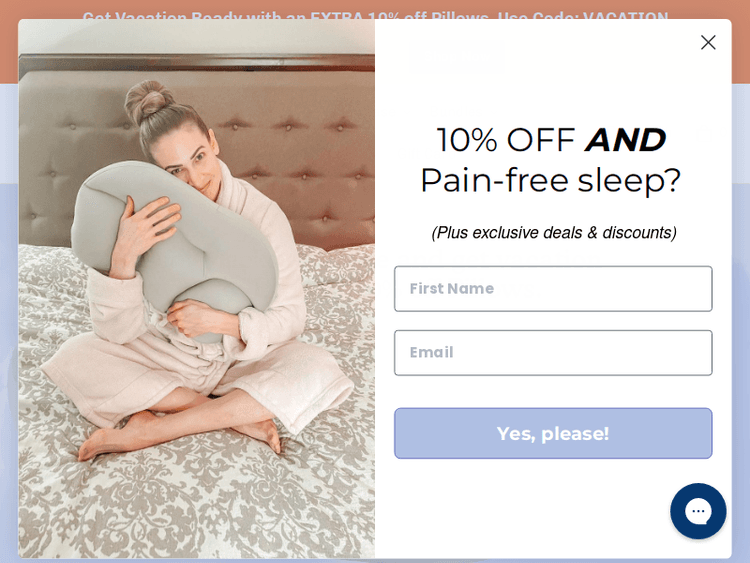The height and width of the screenshot is (563, 750).
Task: Open the chat bubble widget
Action: [698, 511]
